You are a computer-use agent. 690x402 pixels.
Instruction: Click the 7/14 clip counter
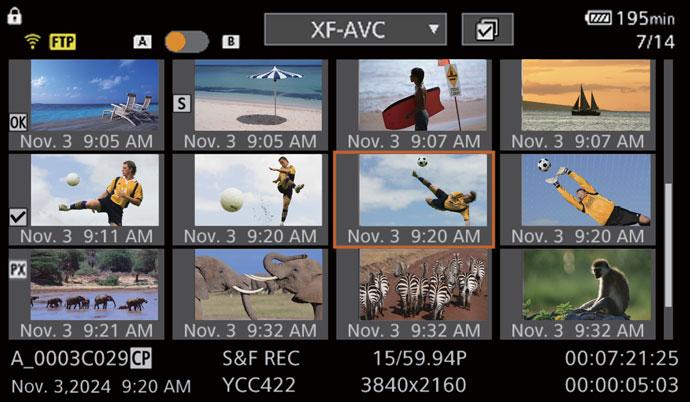(656, 42)
